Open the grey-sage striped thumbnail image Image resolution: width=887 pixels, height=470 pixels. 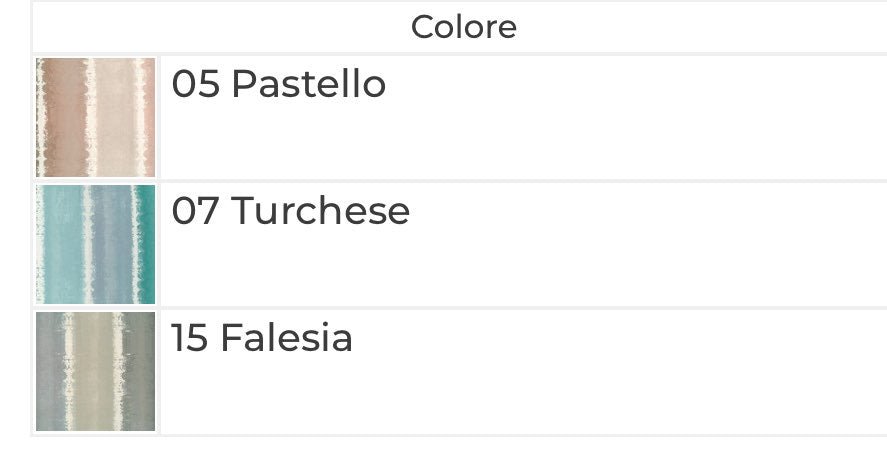[x=96, y=372]
